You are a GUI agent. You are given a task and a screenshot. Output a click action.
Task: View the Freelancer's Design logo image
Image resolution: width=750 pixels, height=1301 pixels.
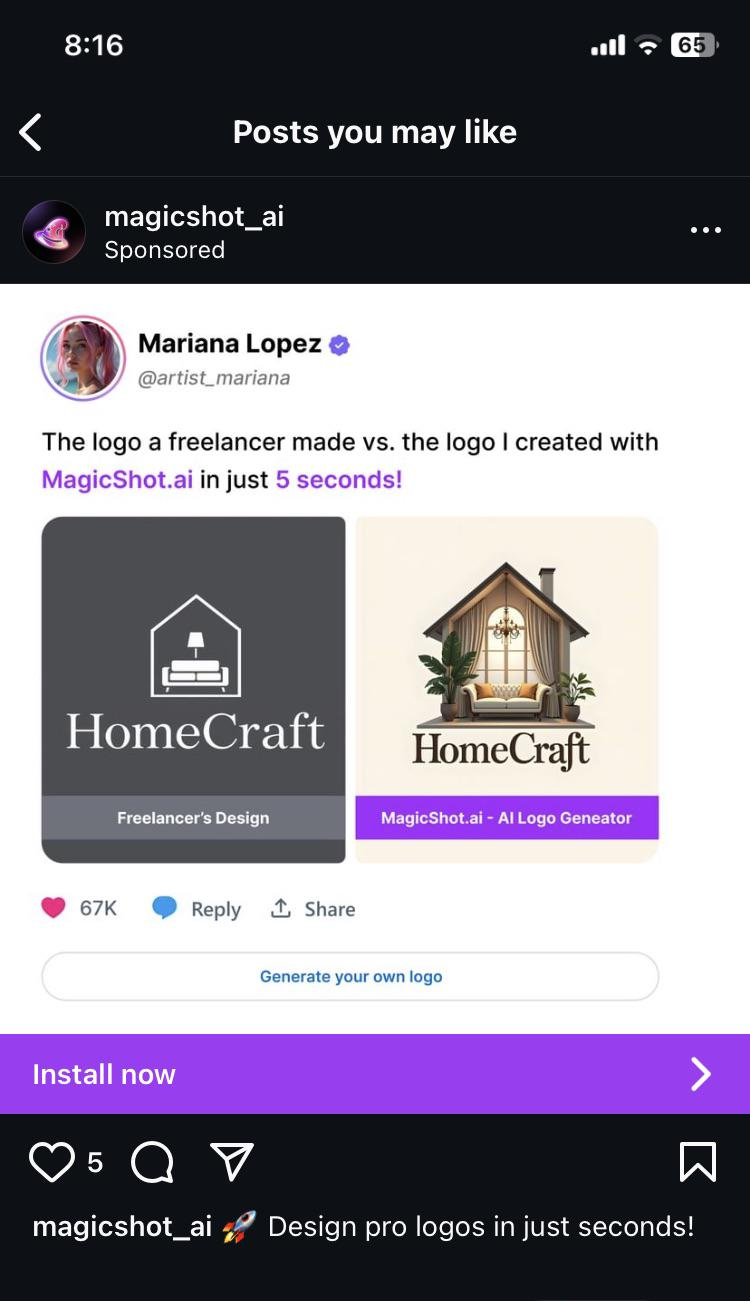[x=193, y=689]
